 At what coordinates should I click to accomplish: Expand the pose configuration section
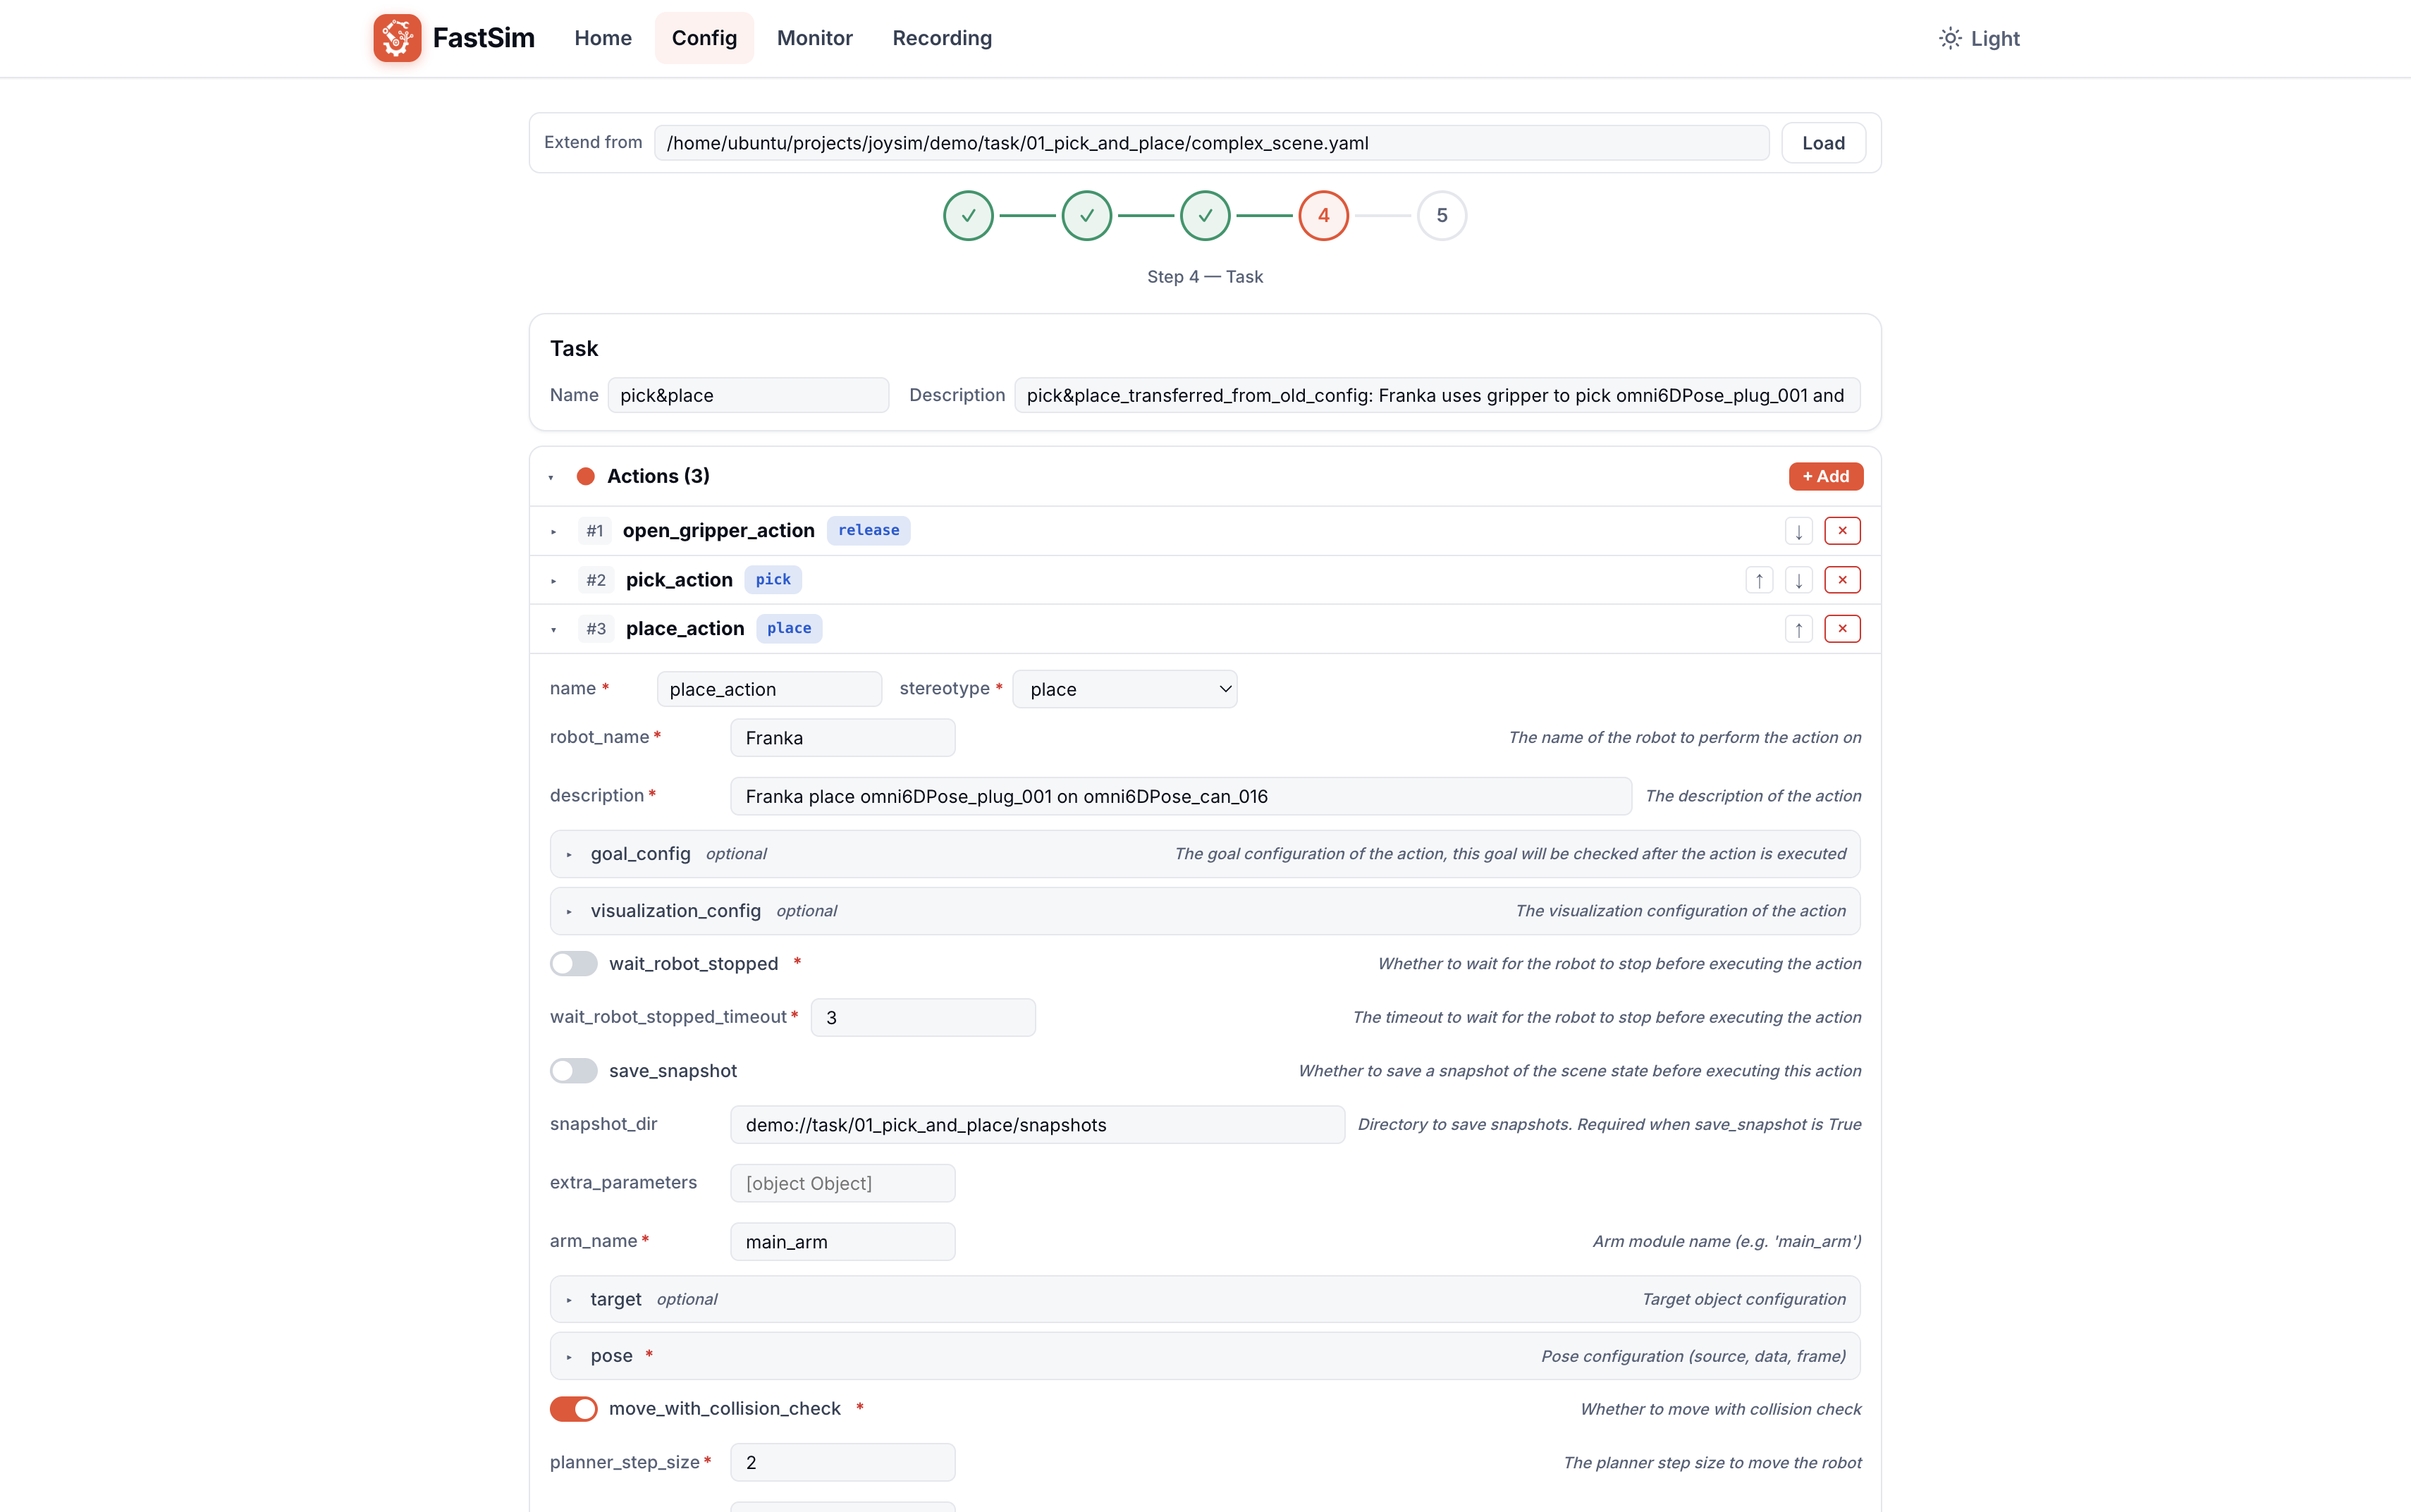coord(1205,1356)
